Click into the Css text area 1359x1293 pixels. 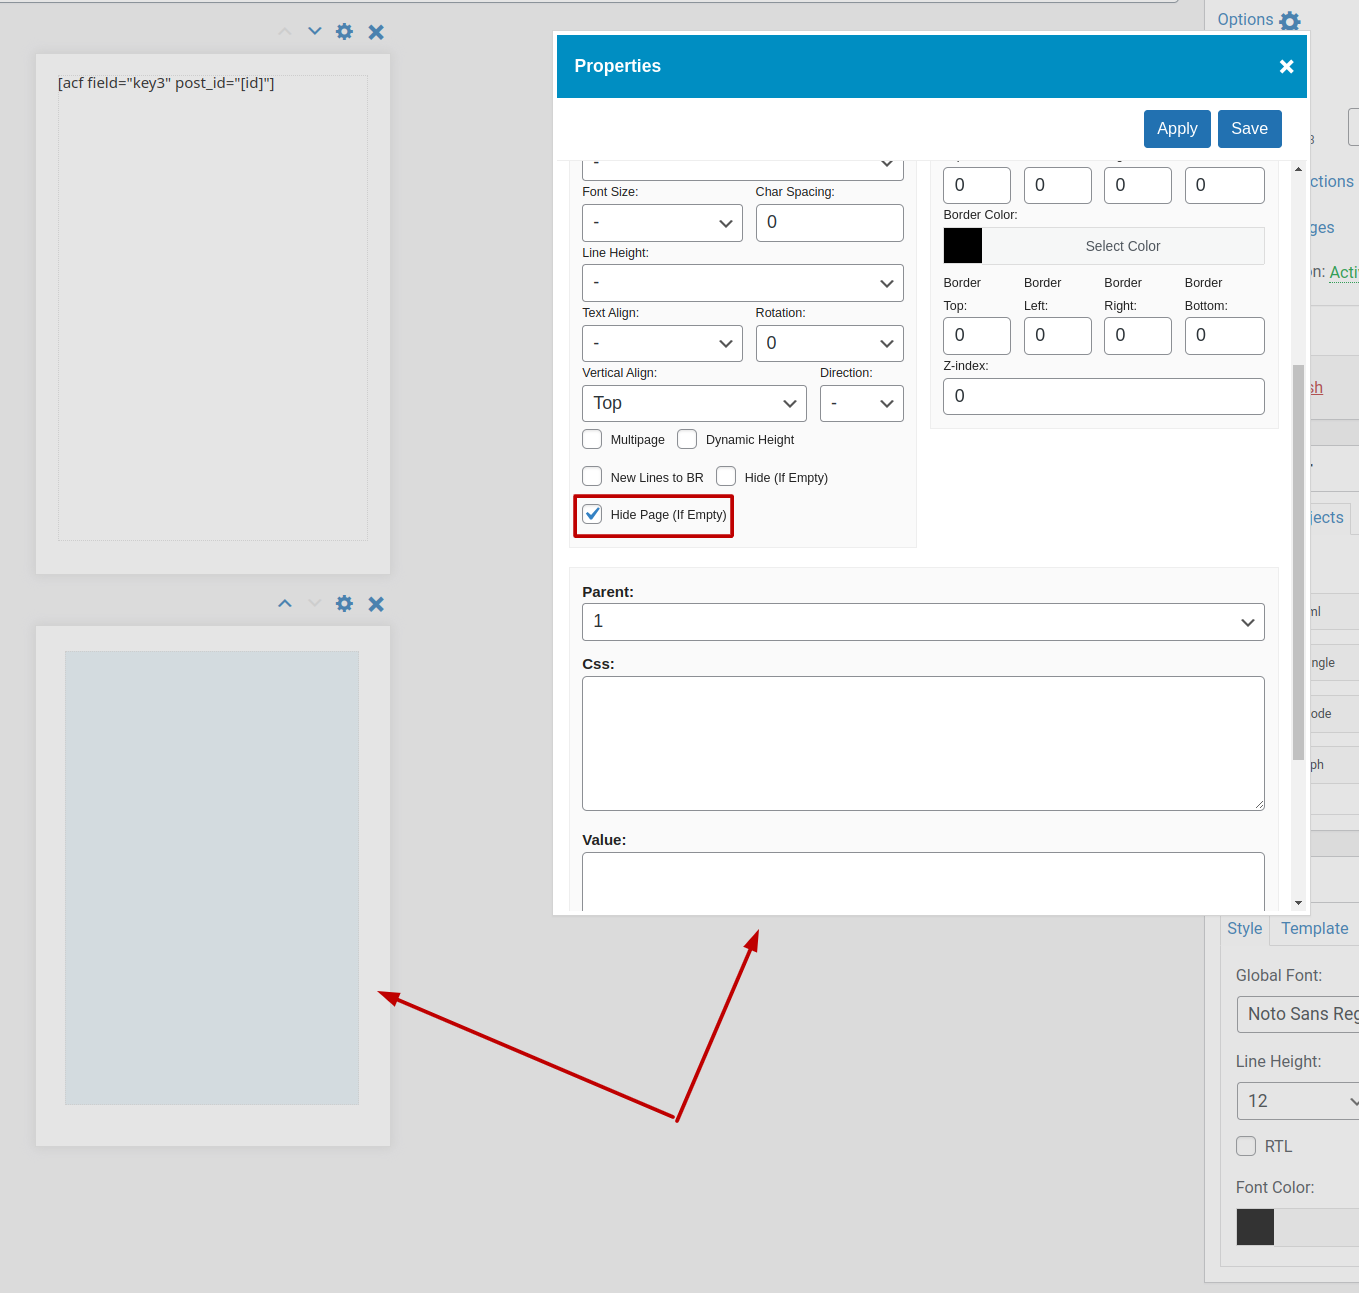click(922, 743)
